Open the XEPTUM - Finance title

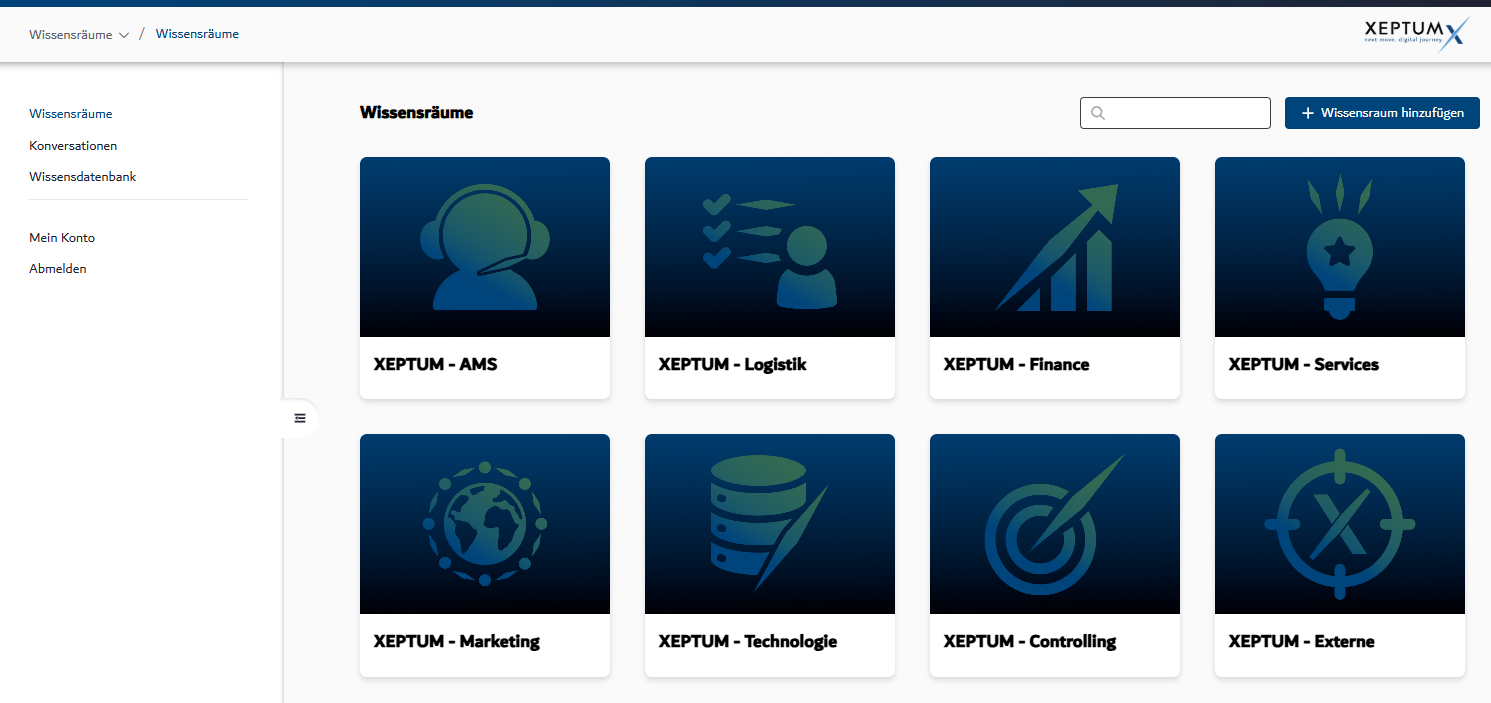point(1016,364)
